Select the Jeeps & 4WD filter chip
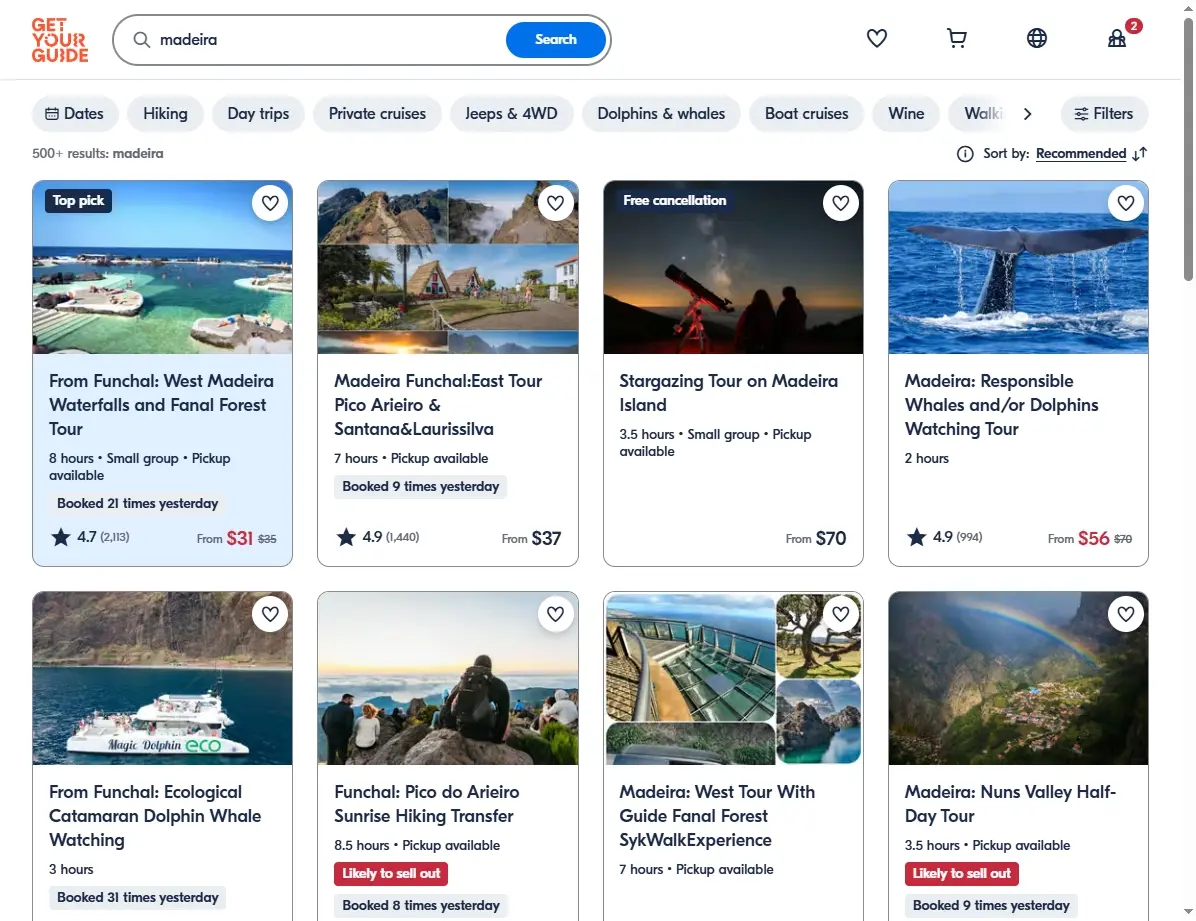 (x=511, y=114)
